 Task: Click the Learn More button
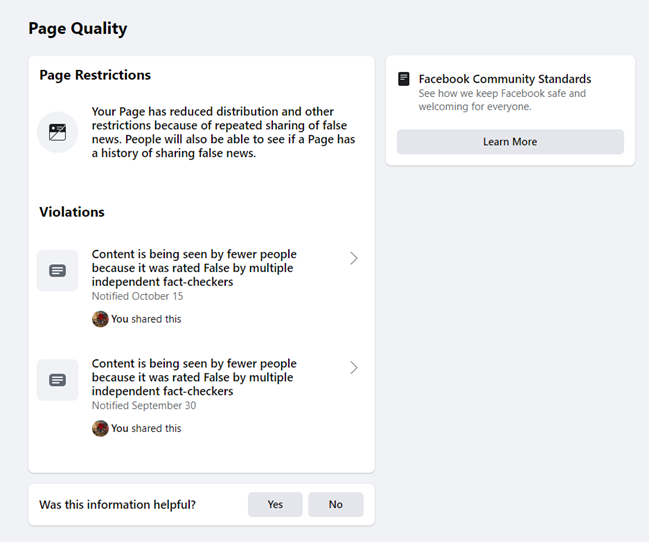[510, 142]
